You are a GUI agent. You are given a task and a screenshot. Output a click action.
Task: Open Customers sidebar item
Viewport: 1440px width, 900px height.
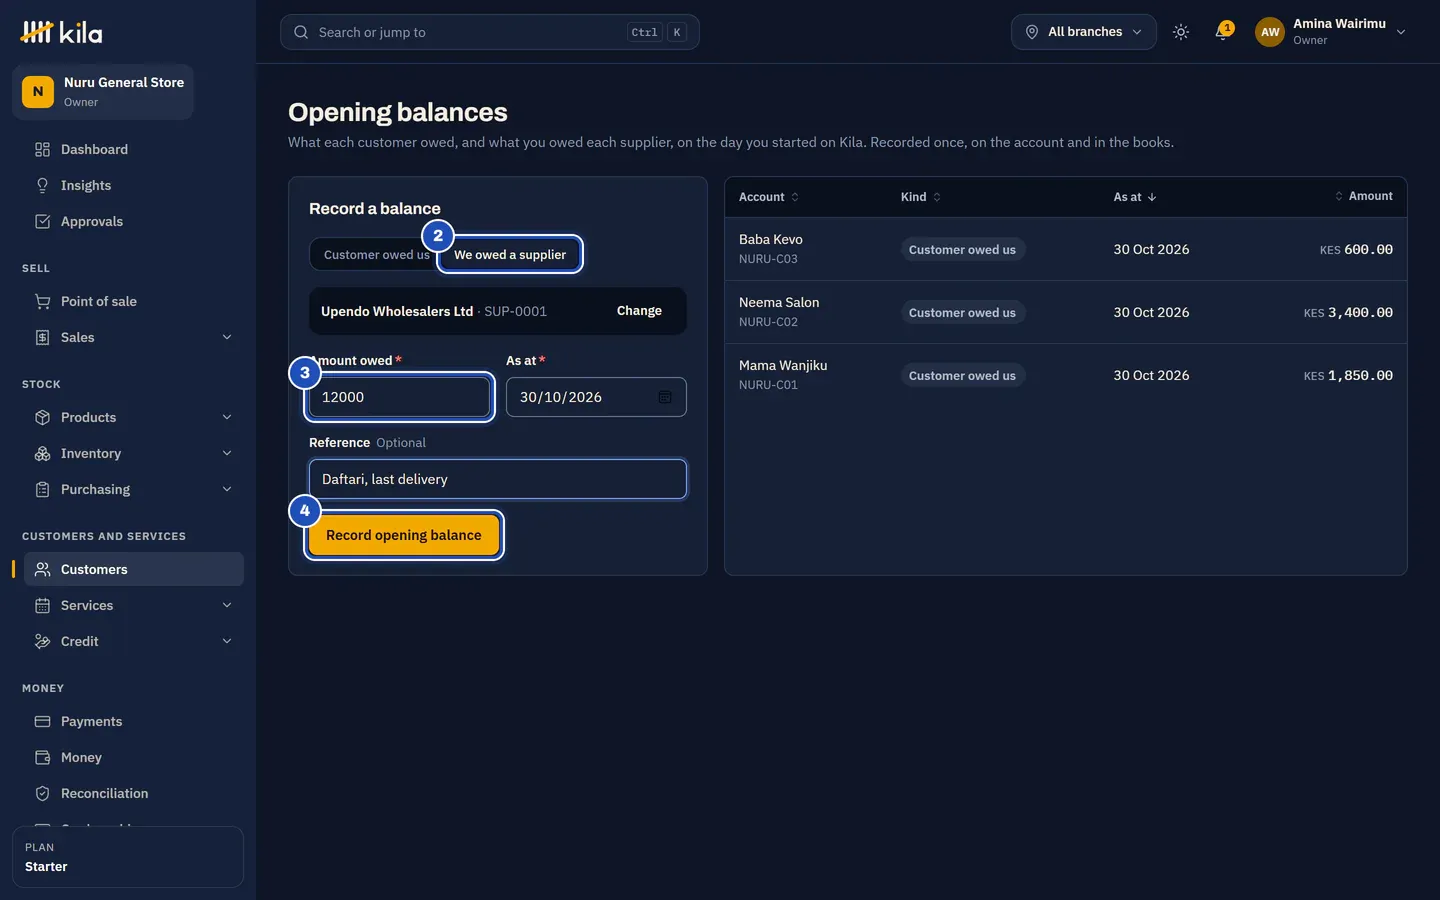(x=134, y=569)
